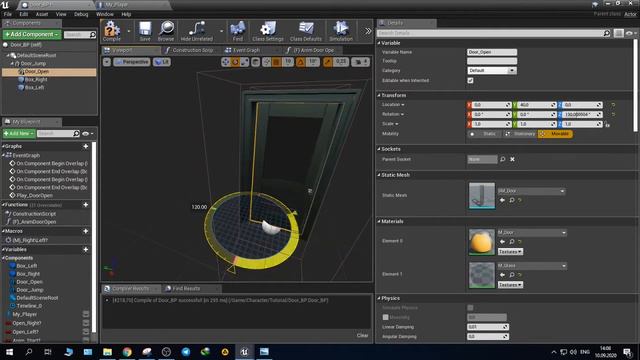Reset Location to default arrow
This screenshot has height=360, width=640.
(x=613, y=105)
